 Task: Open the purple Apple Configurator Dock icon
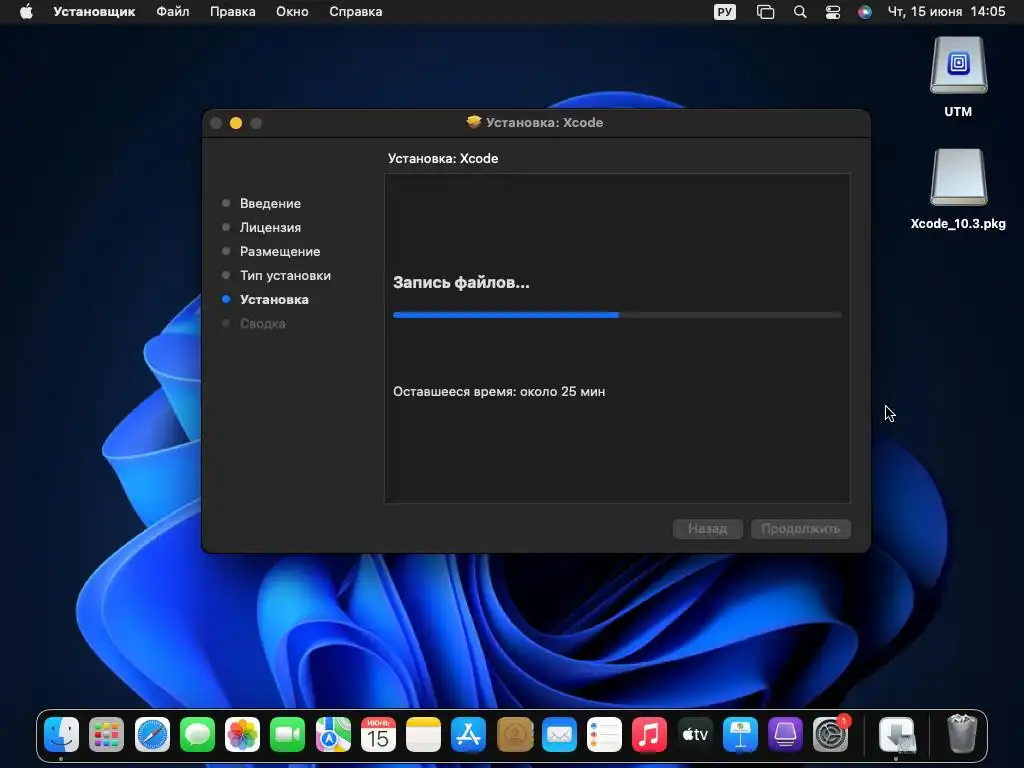pyautogui.click(x=785, y=734)
